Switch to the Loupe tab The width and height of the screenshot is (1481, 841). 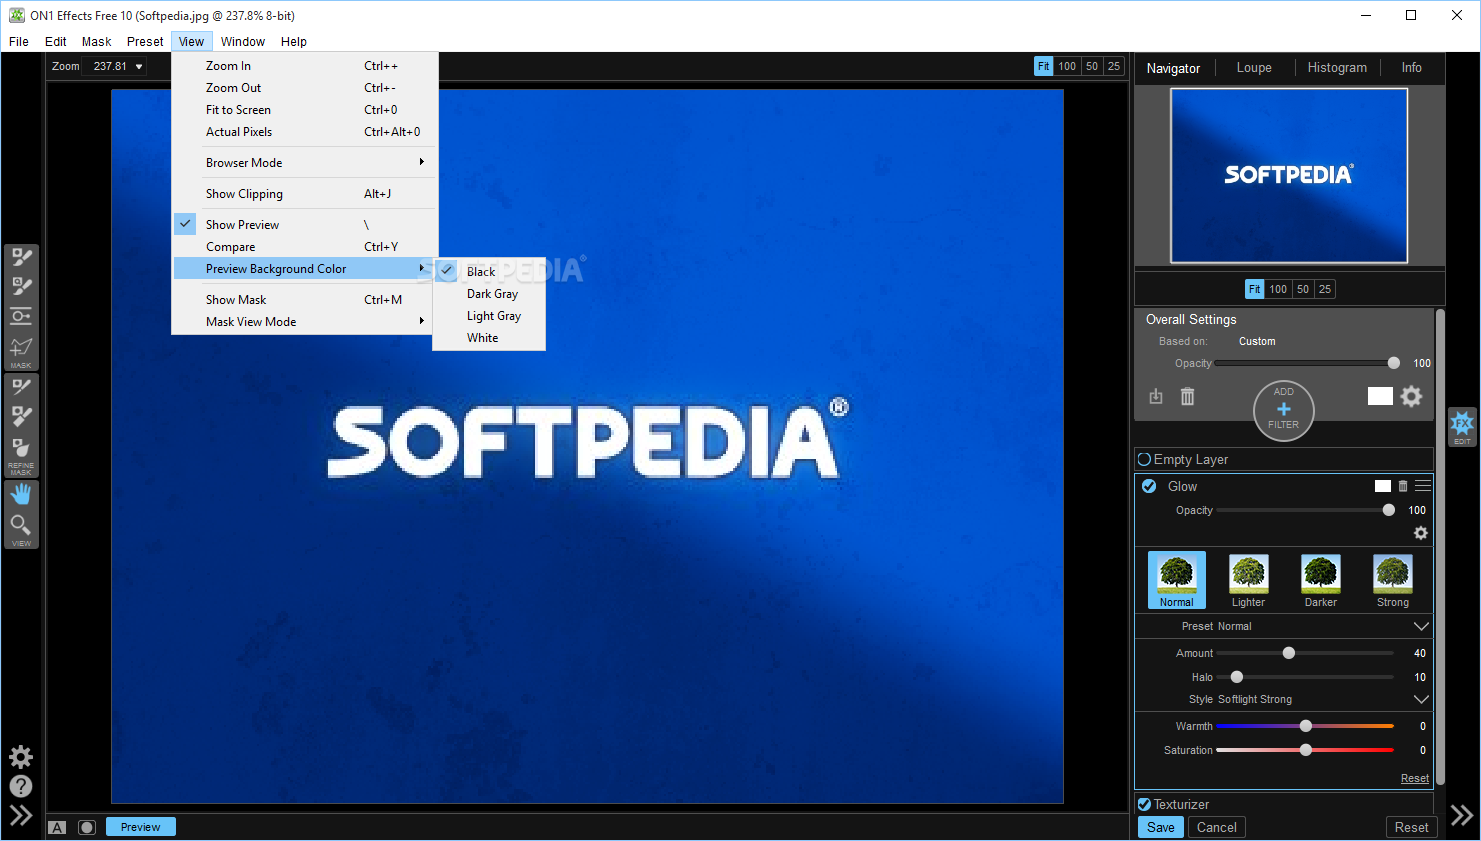click(x=1254, y=68)
